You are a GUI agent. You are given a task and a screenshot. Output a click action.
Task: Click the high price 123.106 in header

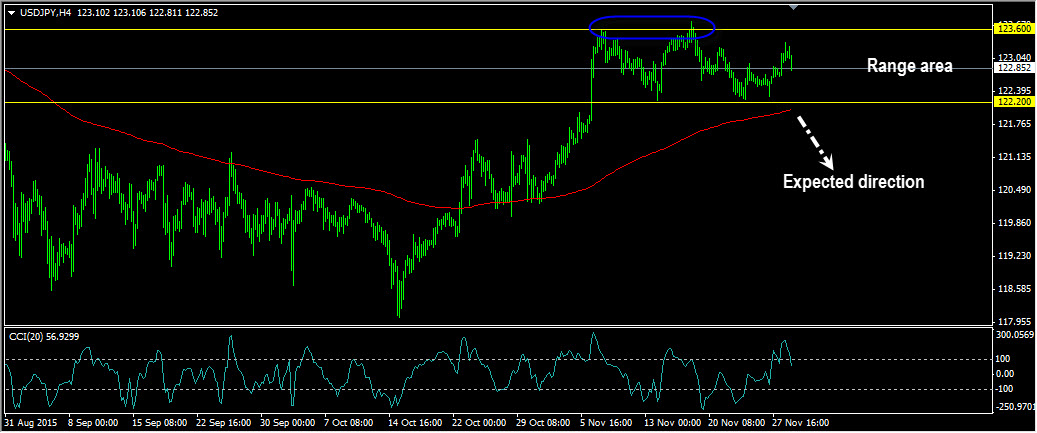point(130,13)
